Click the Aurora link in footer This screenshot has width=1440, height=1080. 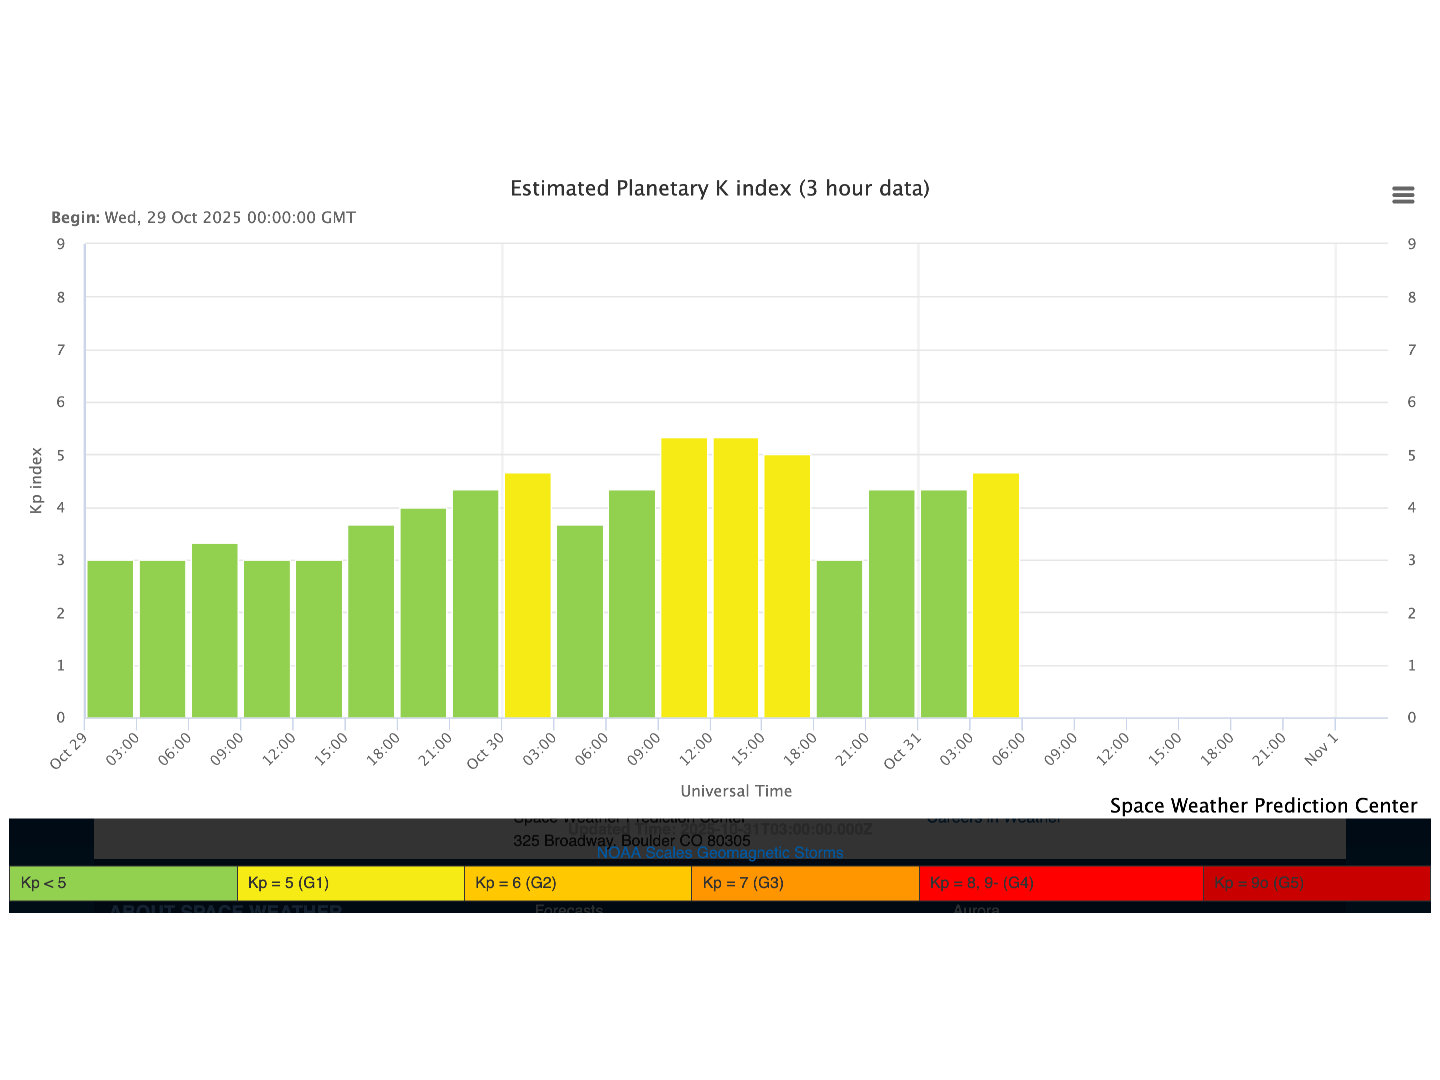[976, 909]
